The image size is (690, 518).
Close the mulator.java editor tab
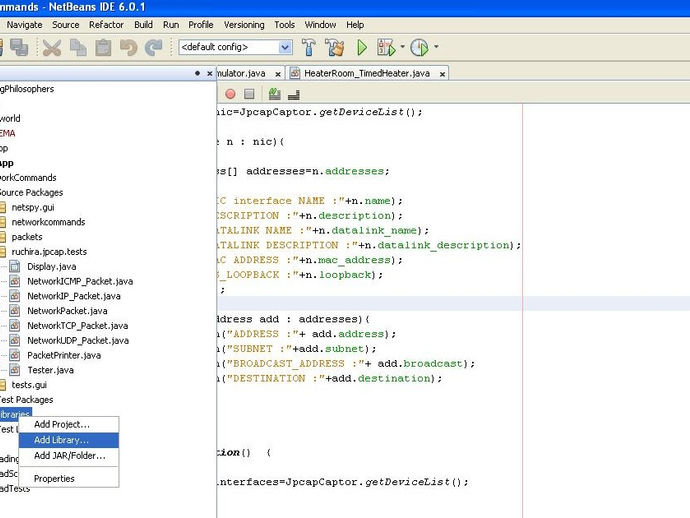pos(278,74)
